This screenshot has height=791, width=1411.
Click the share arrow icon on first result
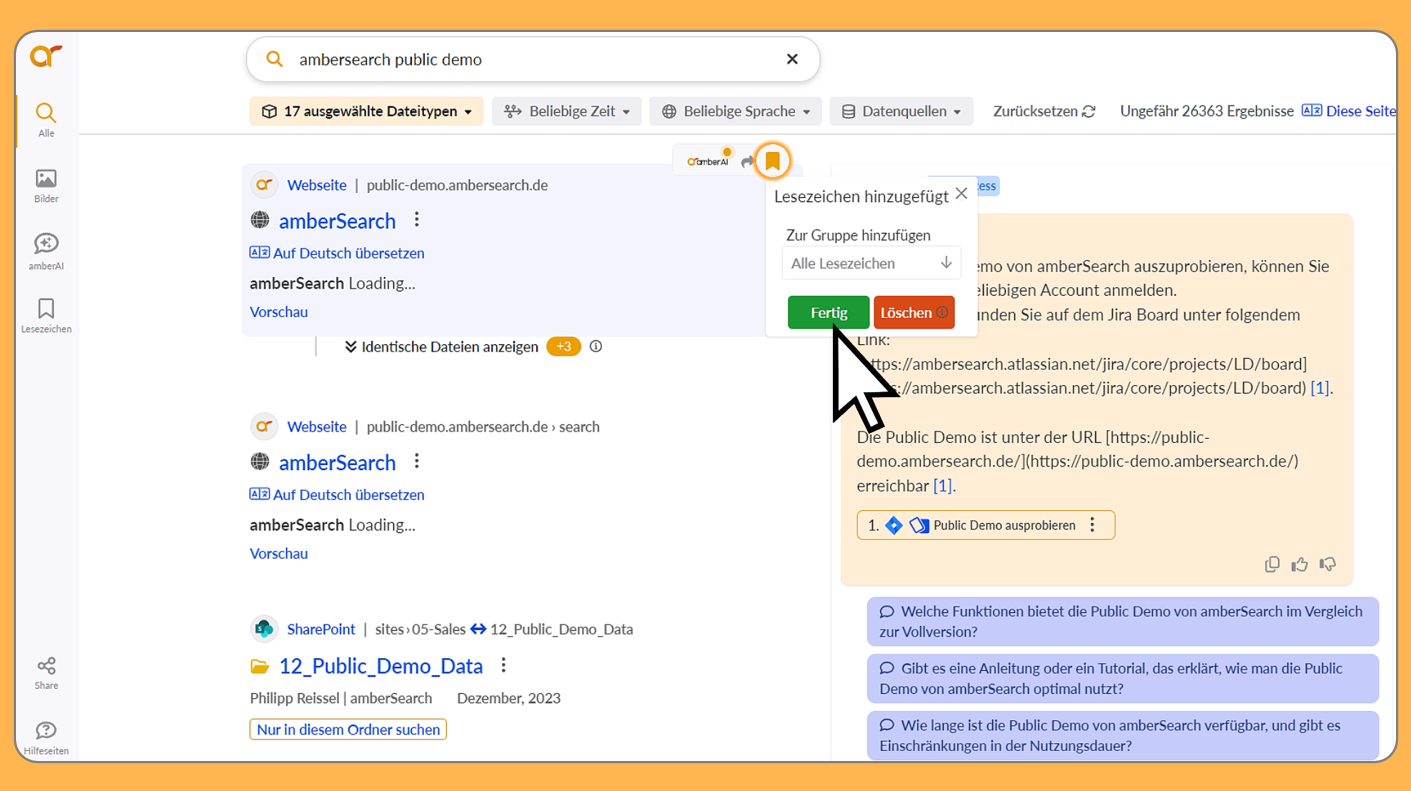pyautogui.click(x=747, y=161)
